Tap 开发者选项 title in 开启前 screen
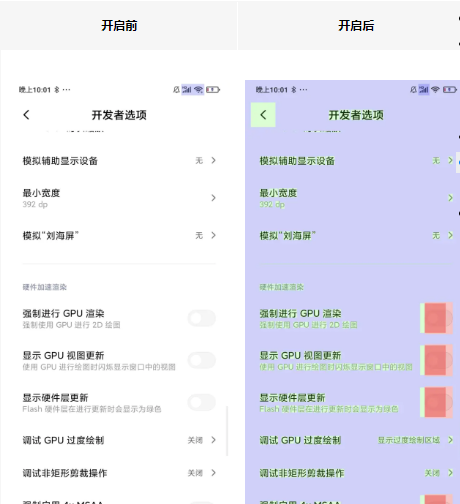460x504 pixels. (119, 115)
